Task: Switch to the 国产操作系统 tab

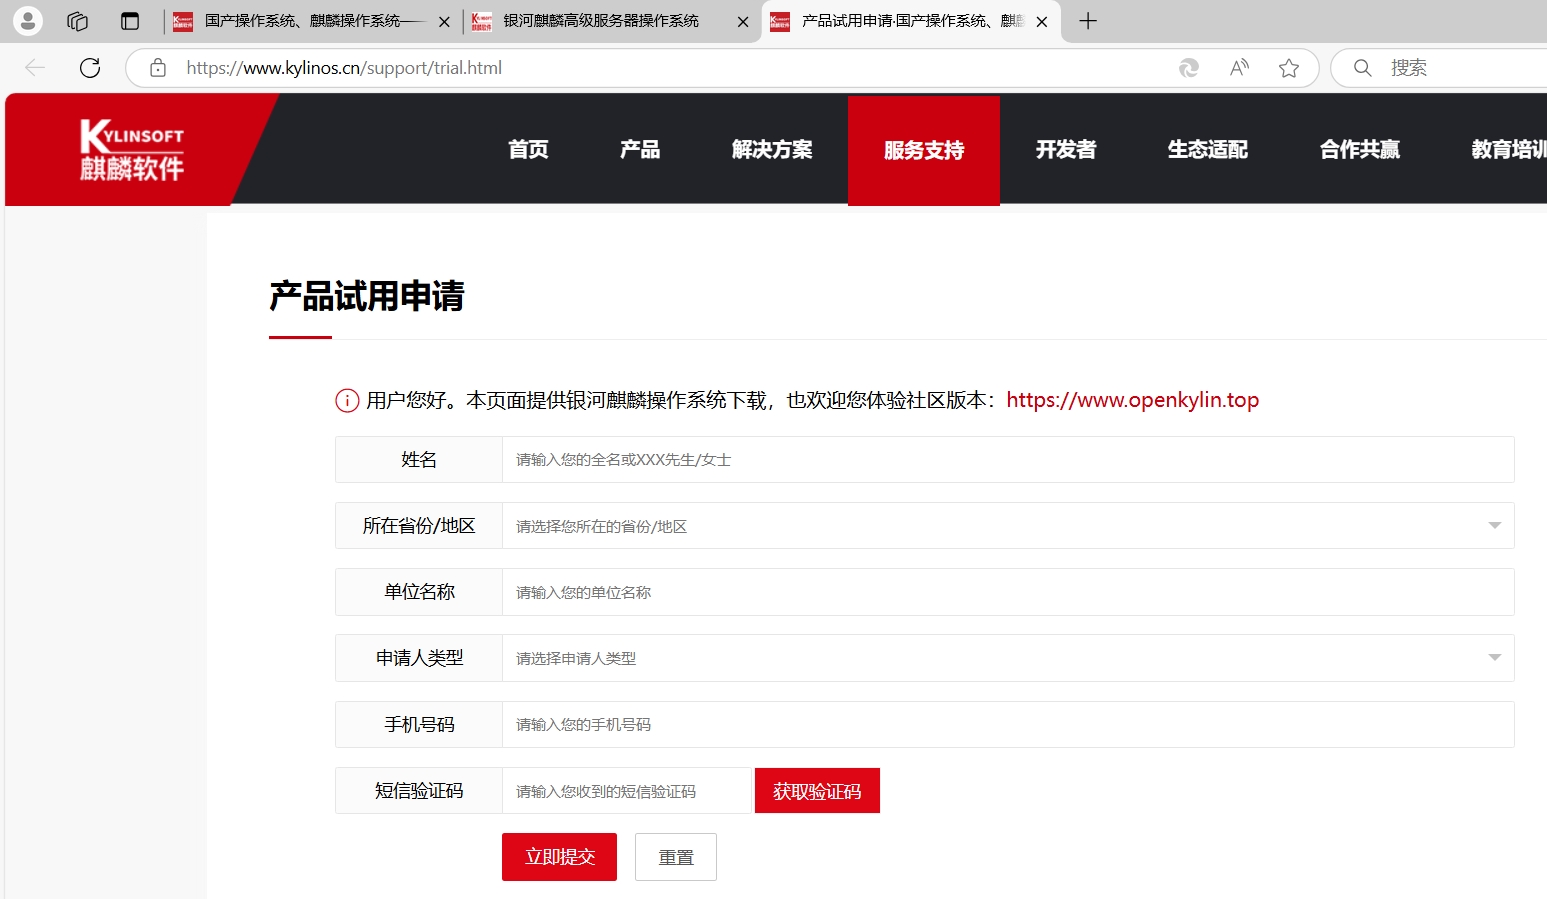Action: point(311,21)
